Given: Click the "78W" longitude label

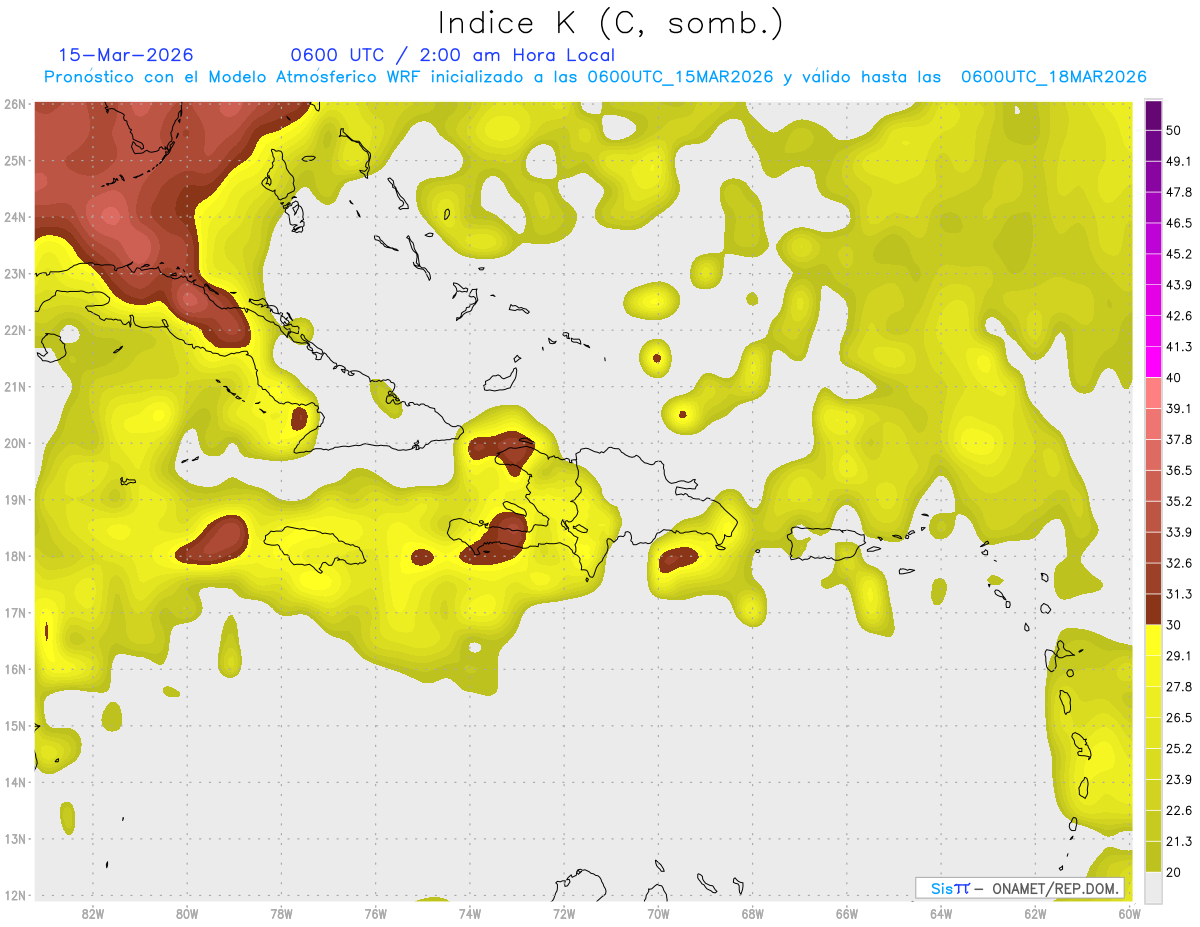Looking at the screenshot, I should pos(281,914).
